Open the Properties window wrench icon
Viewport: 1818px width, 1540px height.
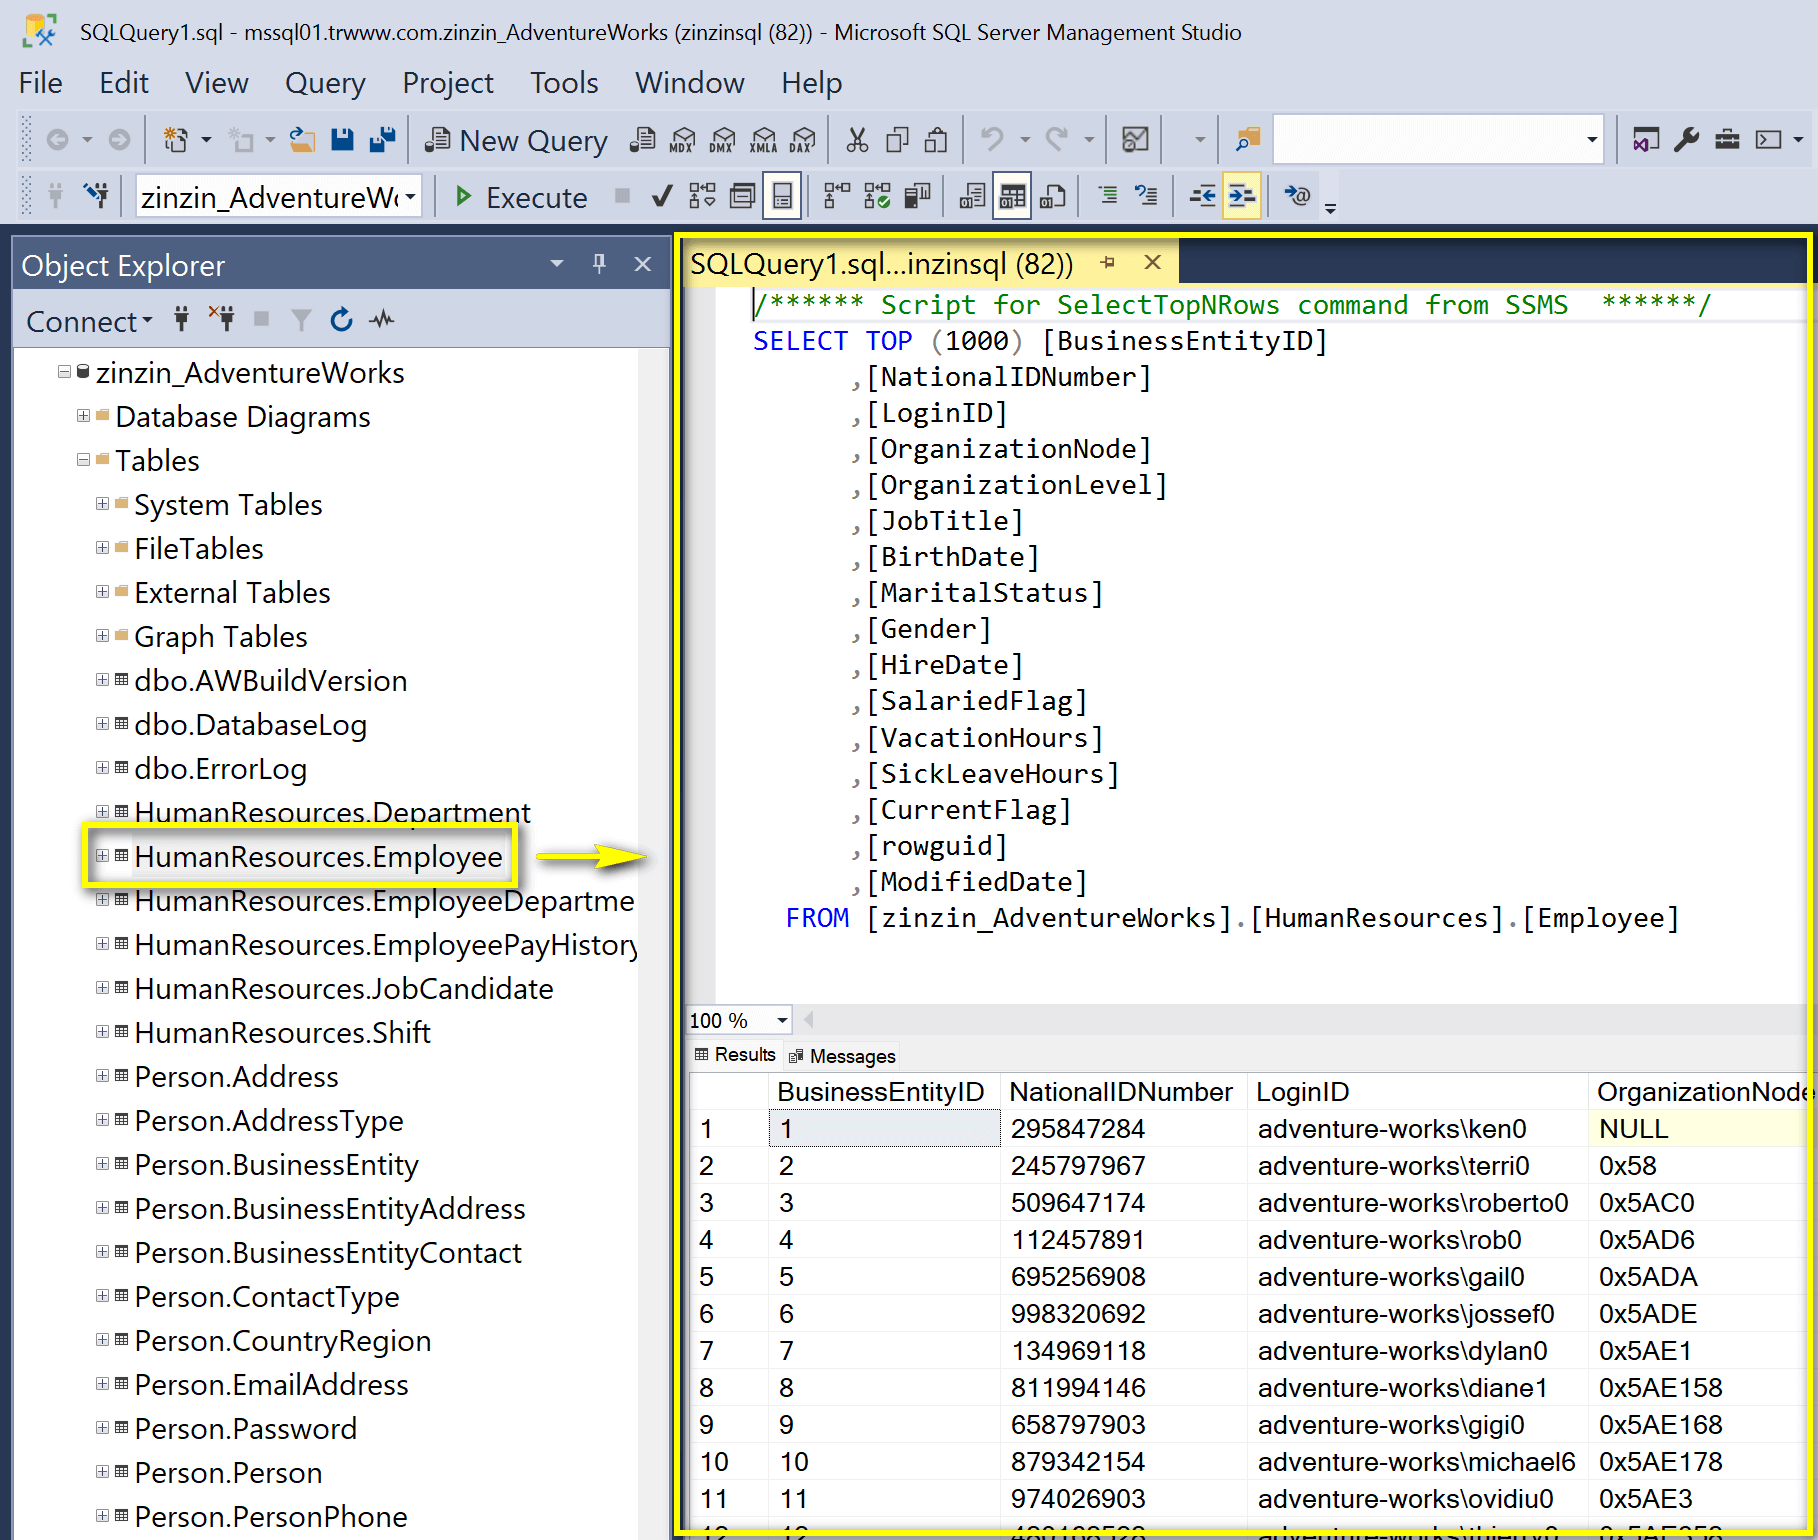point(1687,140)
